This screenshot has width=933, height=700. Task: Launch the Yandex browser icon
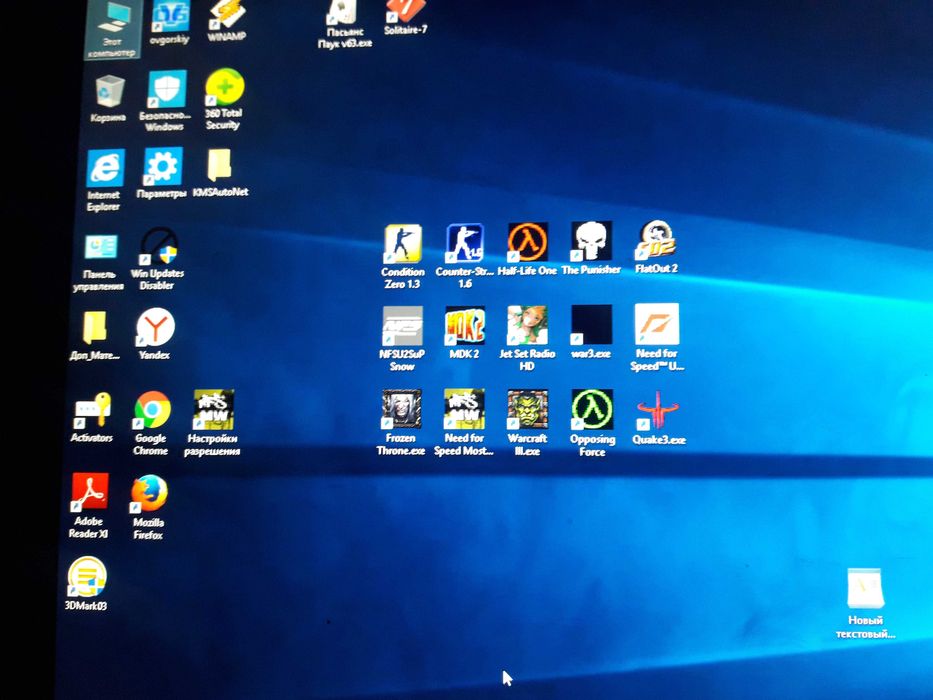click(155, 327)
